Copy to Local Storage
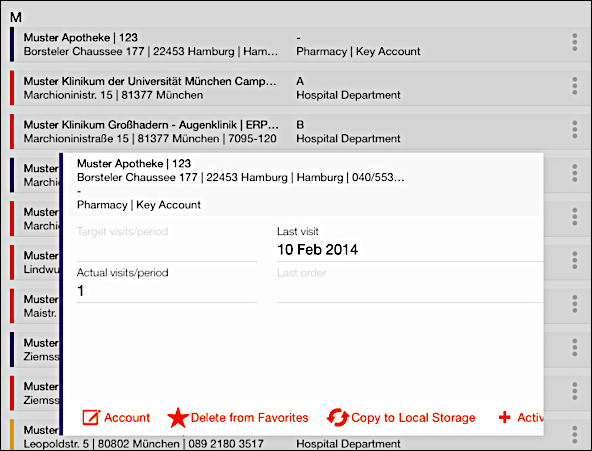Screen dimensions: 592x451 pos(413,418)
